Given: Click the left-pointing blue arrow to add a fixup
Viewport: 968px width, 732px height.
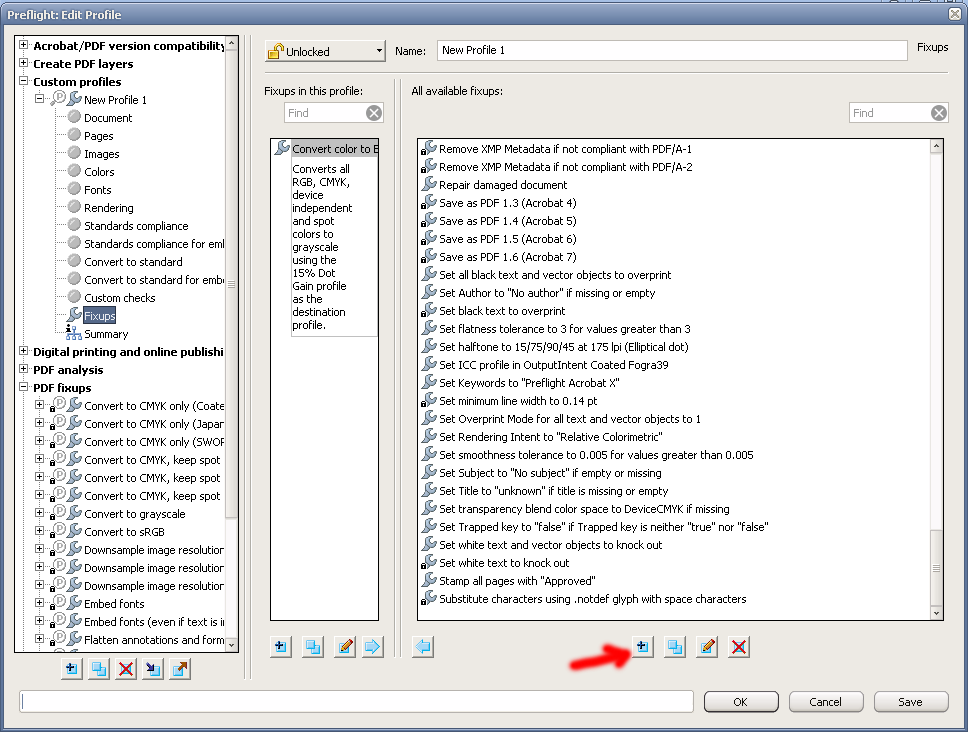Looking at the screenshot, I should 423,647.
